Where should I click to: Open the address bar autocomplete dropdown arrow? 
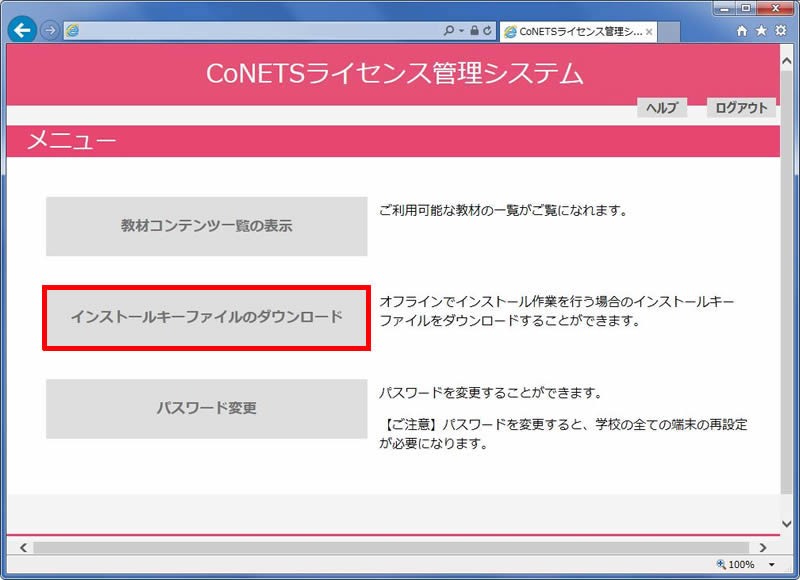point(461,31)
